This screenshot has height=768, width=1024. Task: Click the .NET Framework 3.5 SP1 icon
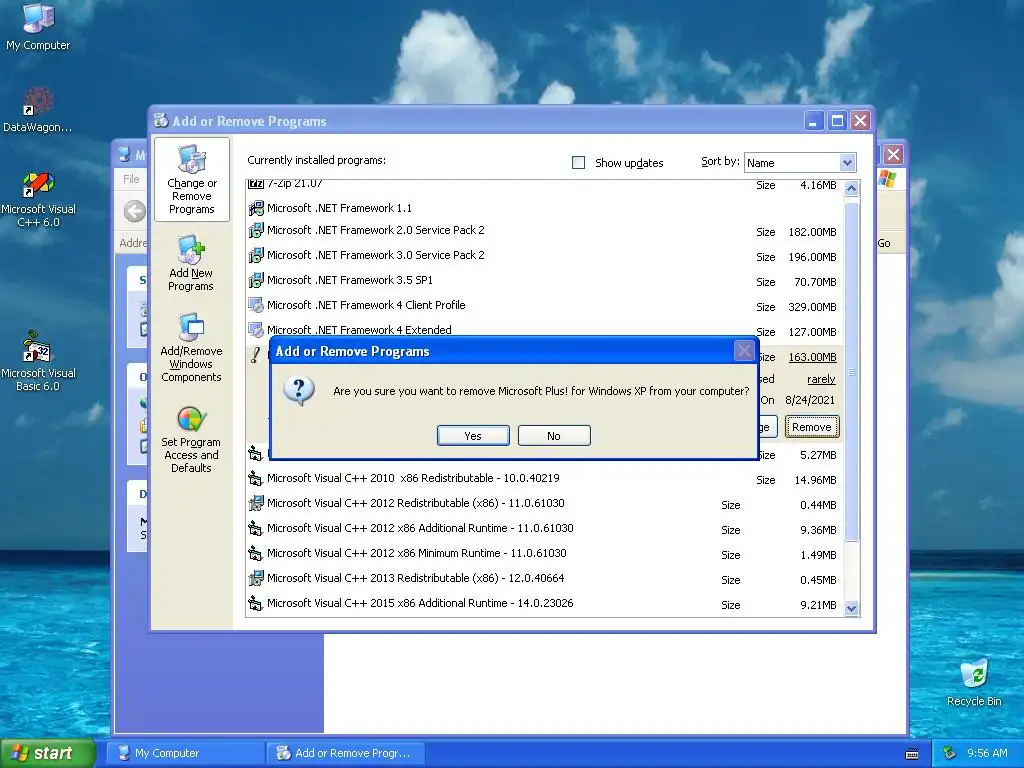pyautogui.click(x=256, y=280)
